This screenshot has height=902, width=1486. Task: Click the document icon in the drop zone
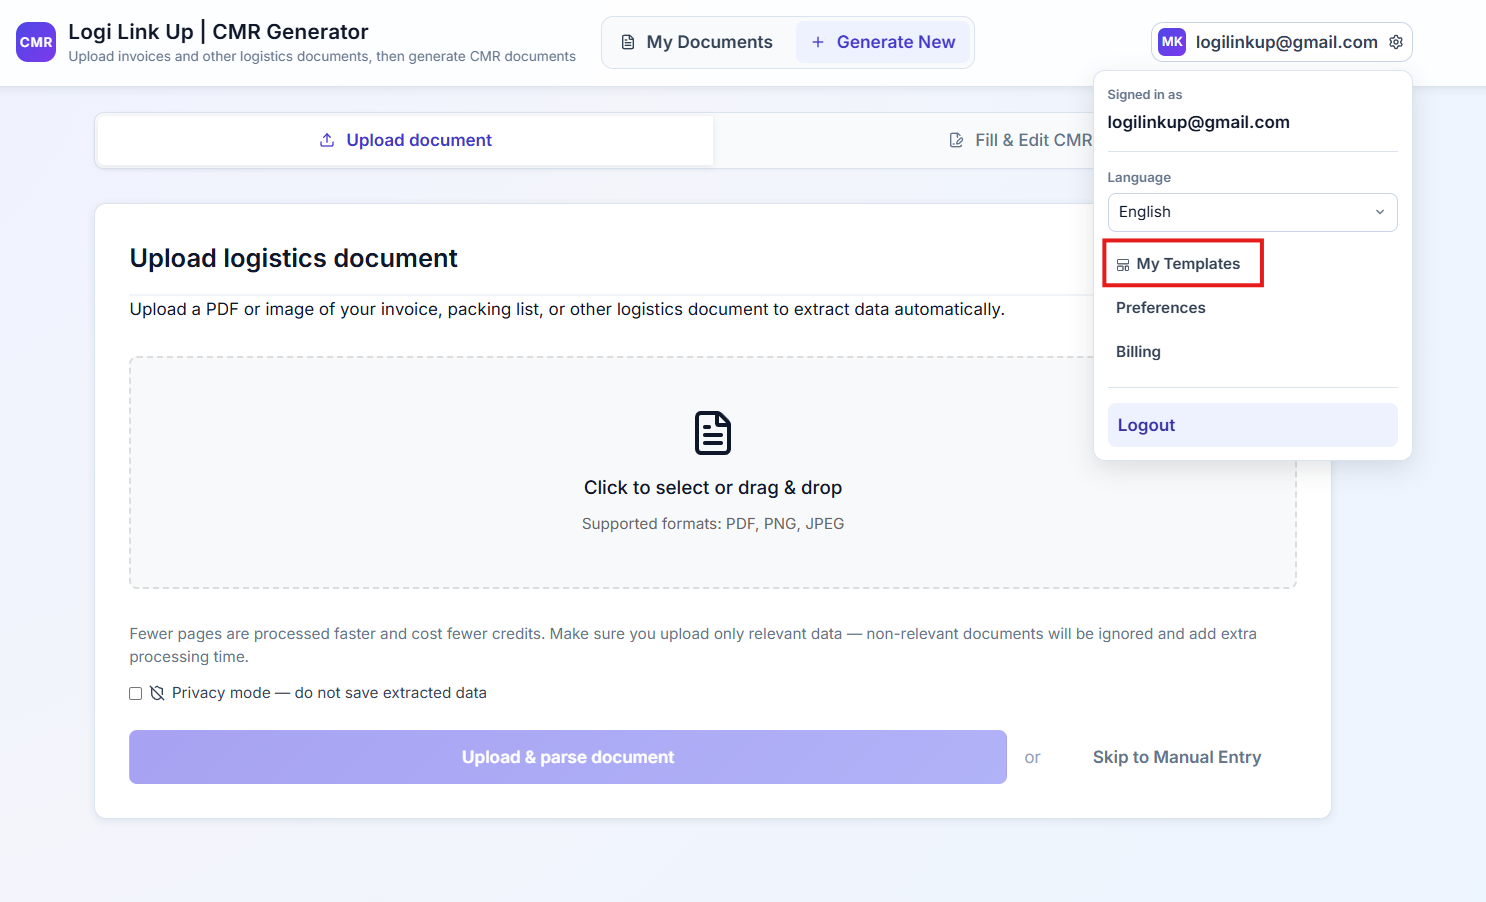[713, 433]
